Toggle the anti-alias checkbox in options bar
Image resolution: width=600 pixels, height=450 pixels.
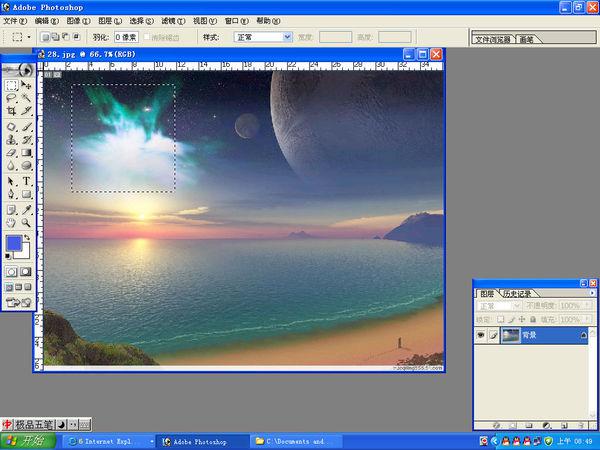[147, 37]
